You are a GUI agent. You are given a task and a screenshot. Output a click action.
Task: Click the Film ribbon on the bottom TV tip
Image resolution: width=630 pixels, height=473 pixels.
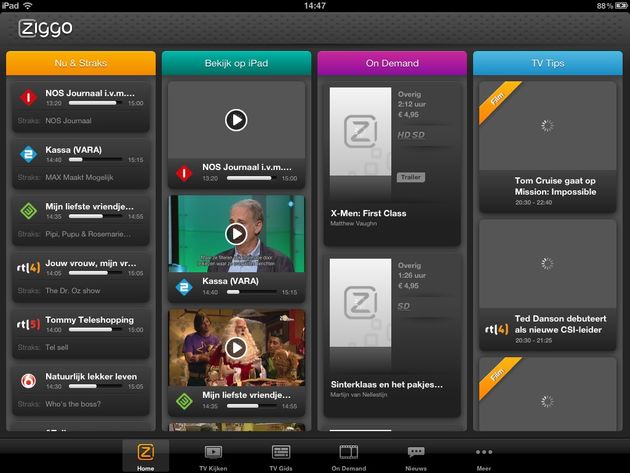click(498, 376)
